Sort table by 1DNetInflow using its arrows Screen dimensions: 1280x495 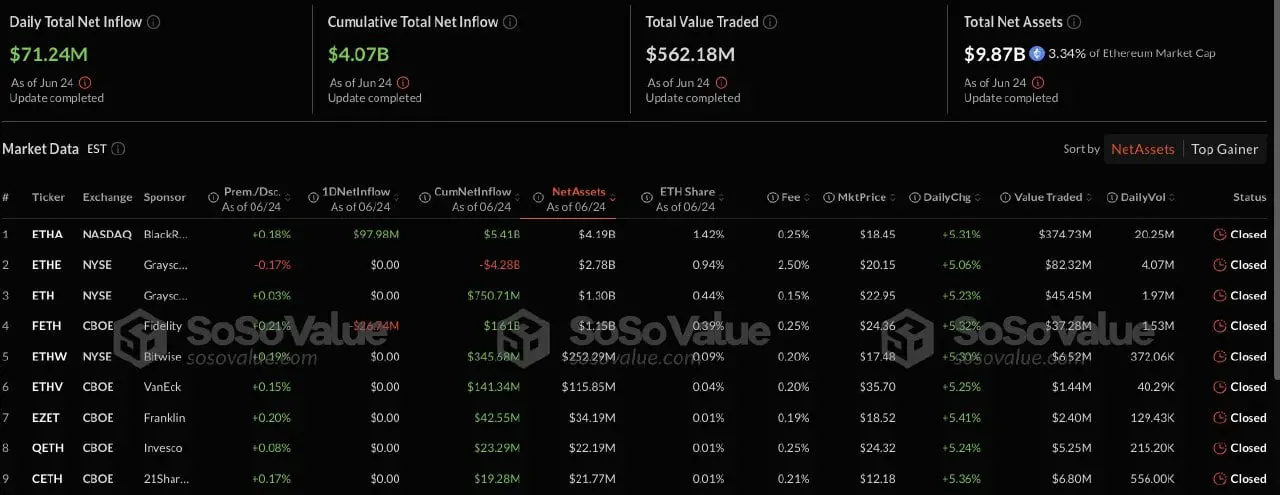(397, 198)
